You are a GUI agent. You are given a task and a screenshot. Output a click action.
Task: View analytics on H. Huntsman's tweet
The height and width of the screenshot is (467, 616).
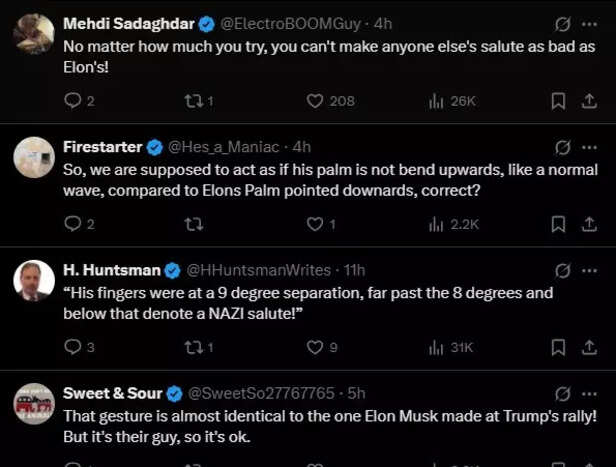pos(437,347)
